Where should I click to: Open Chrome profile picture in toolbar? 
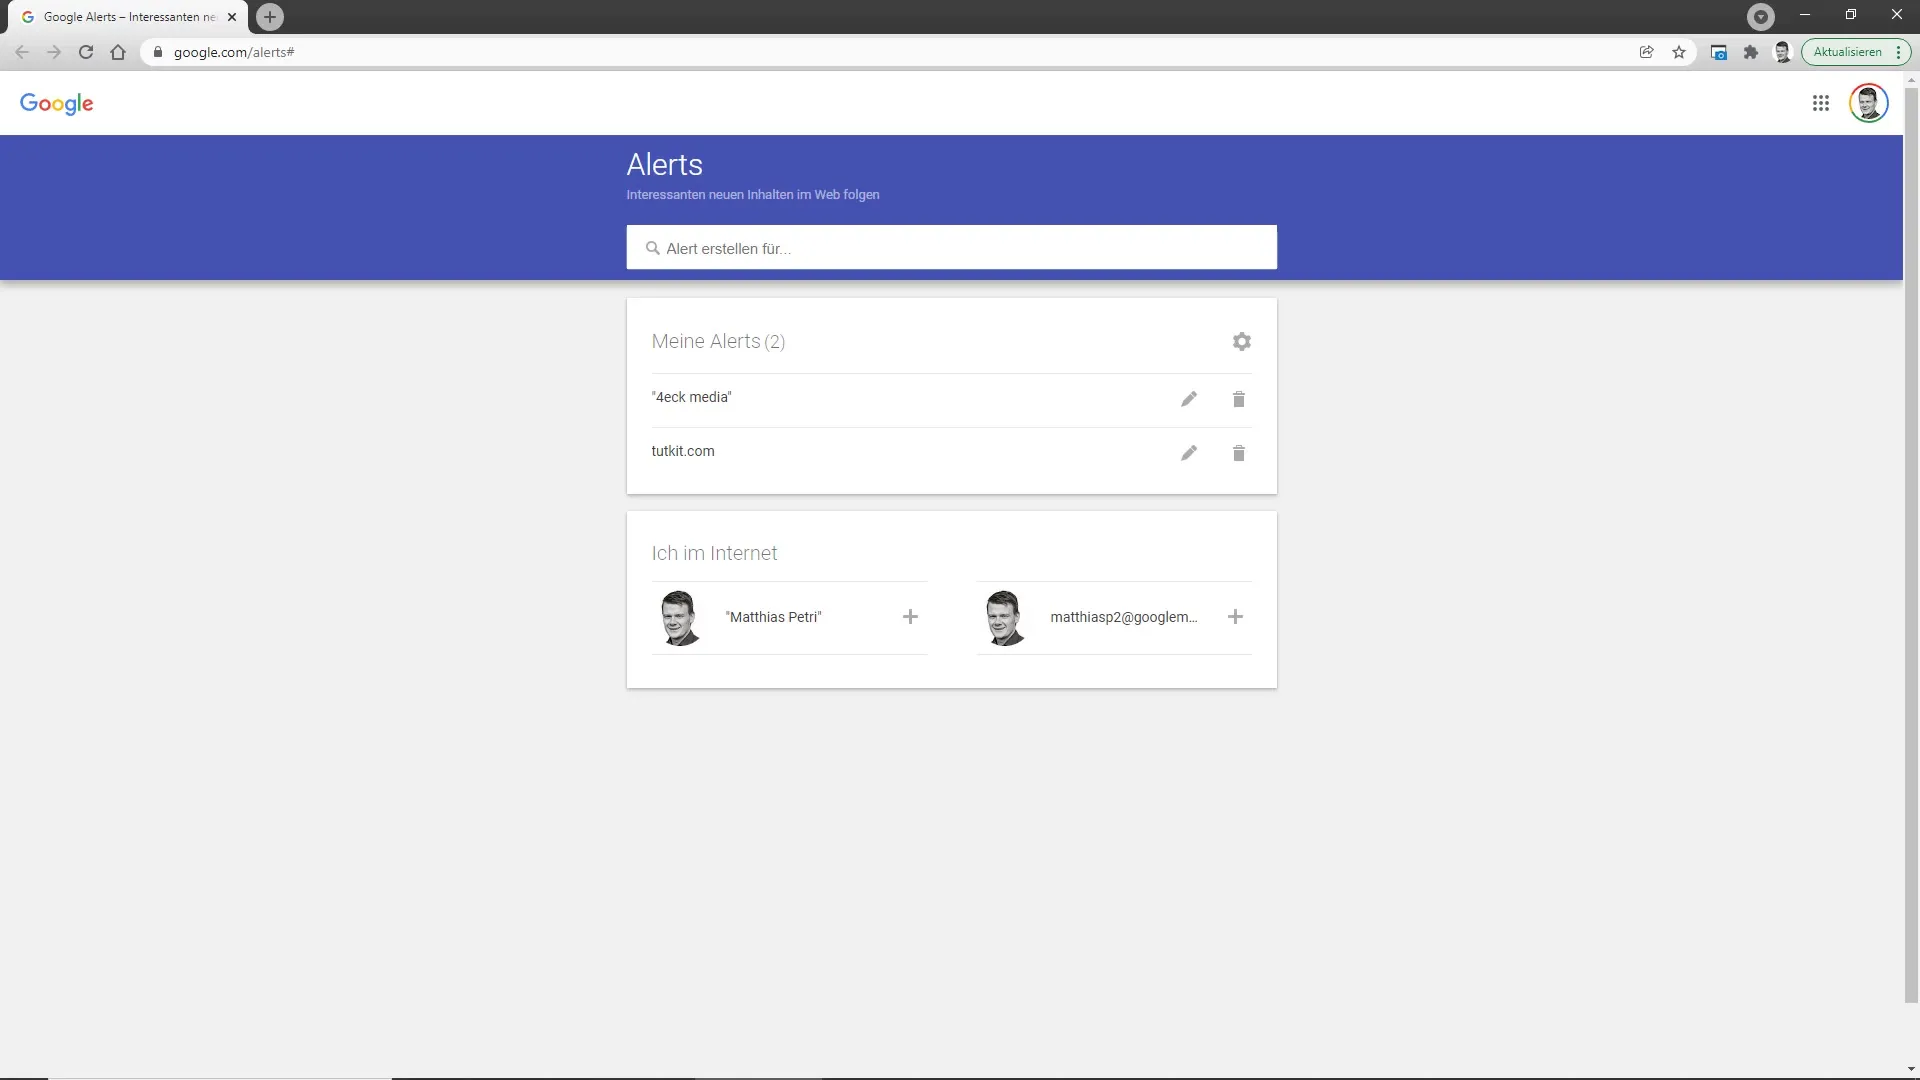pos(1783,52)
